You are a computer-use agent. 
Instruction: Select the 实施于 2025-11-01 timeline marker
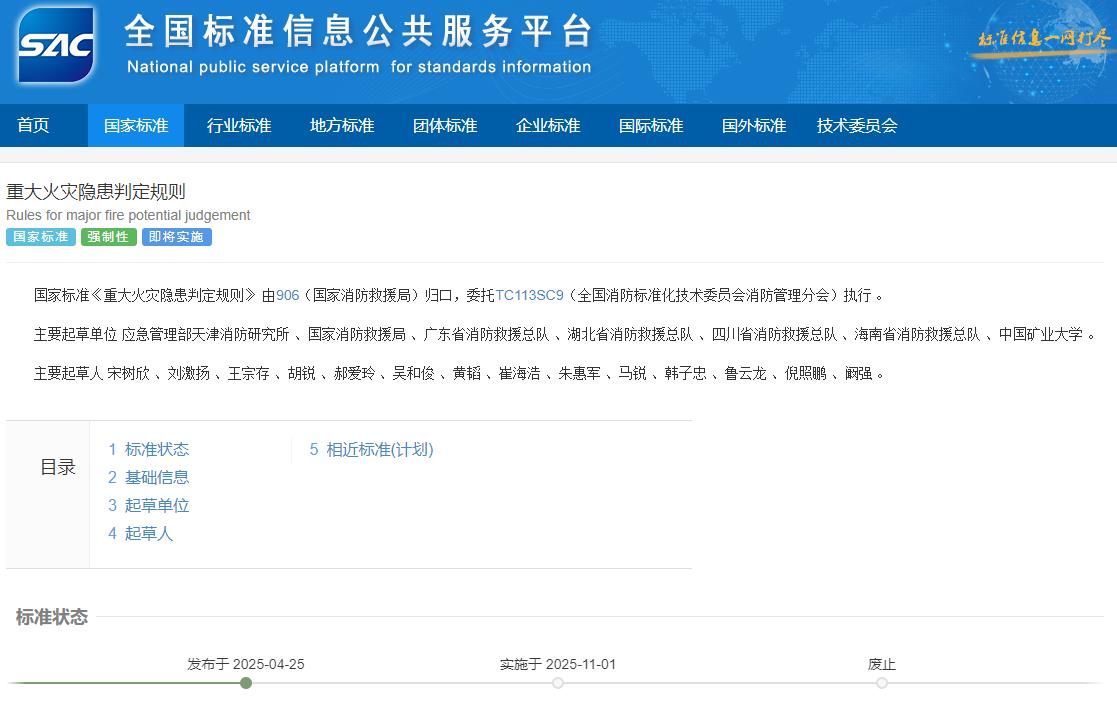pyautogui.click(x=558, y=683)
